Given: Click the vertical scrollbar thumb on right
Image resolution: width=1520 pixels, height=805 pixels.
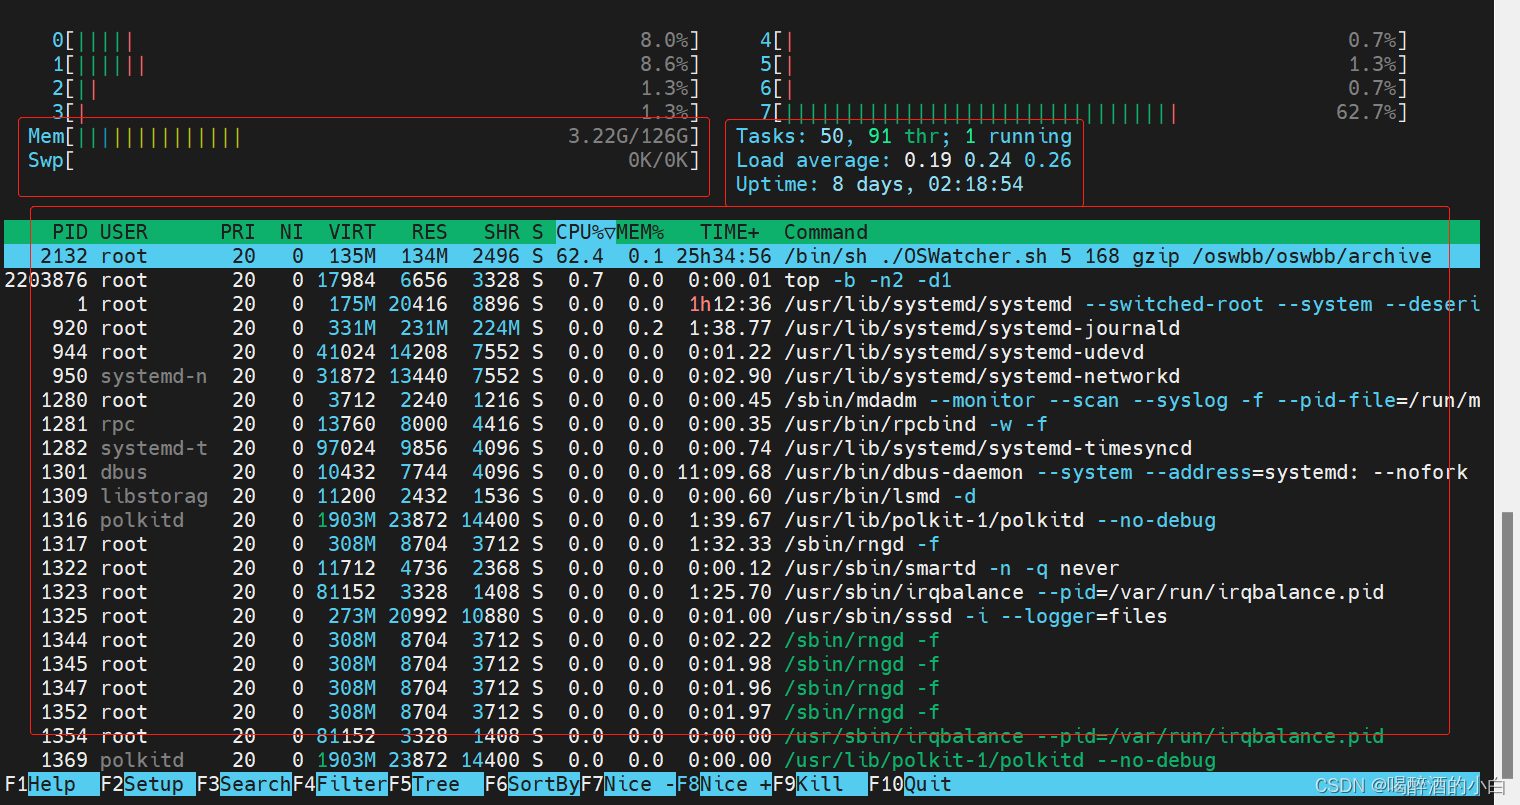Looking at the screenshot, I should click(1507, 645).
